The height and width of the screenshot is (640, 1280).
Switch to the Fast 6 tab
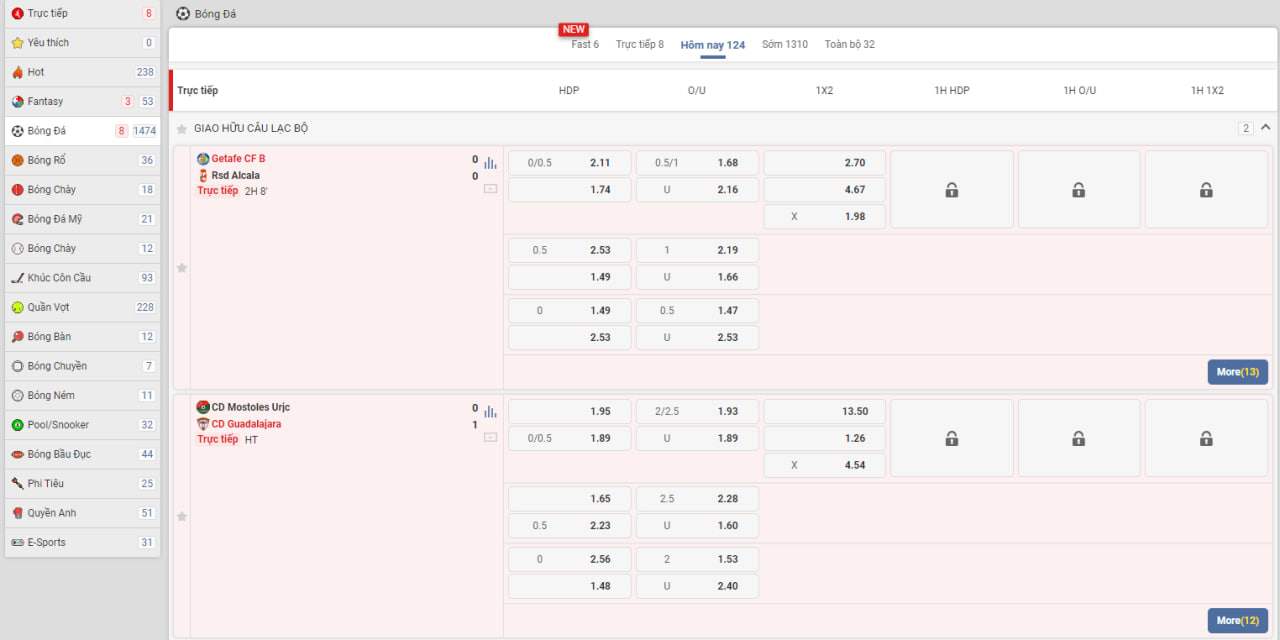(x=585, y=45)
